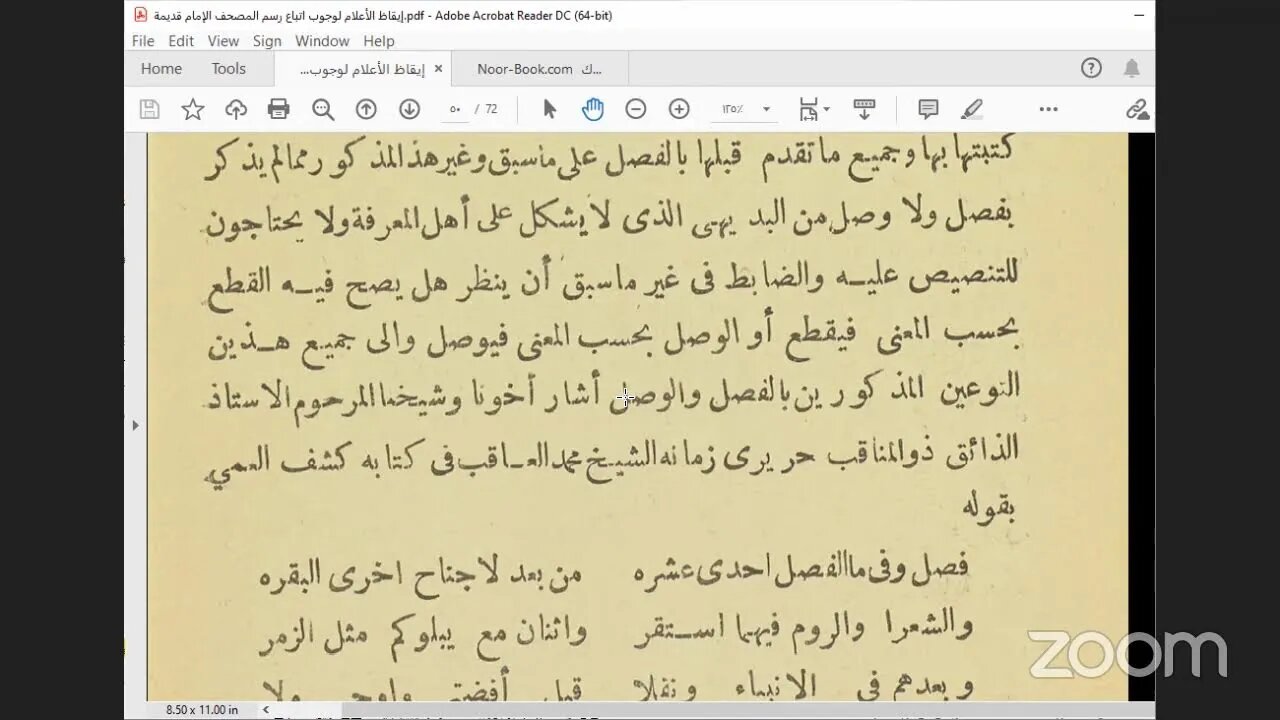Print the document with printer icon
Viewport: 1280px width, 720px height.
tap(279, 109)
